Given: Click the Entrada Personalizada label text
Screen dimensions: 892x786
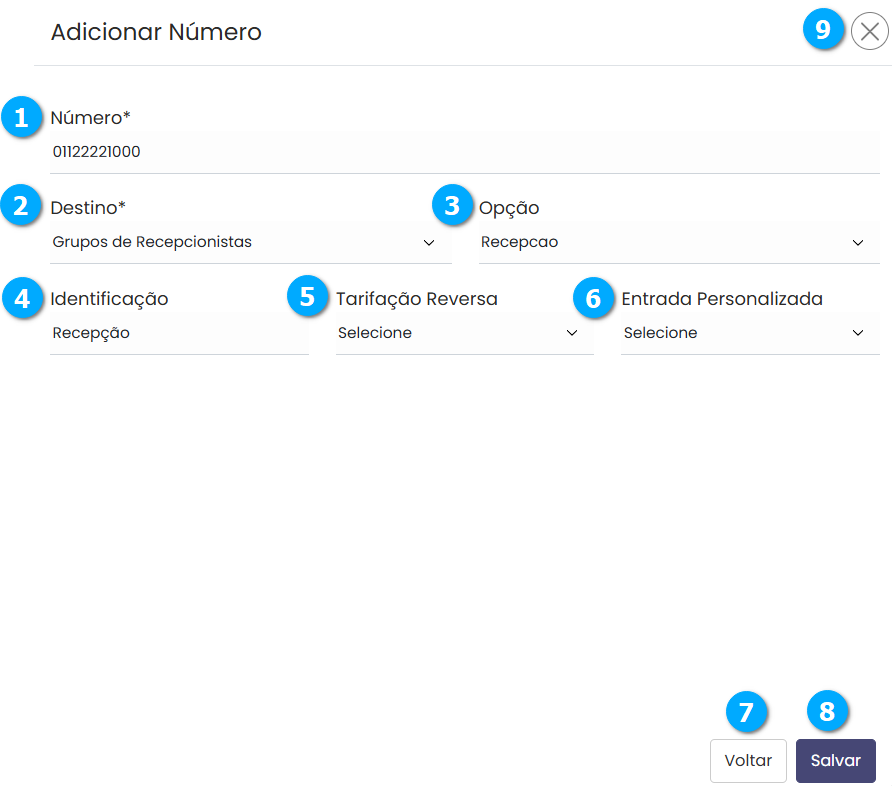Looking at the screenshot, I should point(722,298).
